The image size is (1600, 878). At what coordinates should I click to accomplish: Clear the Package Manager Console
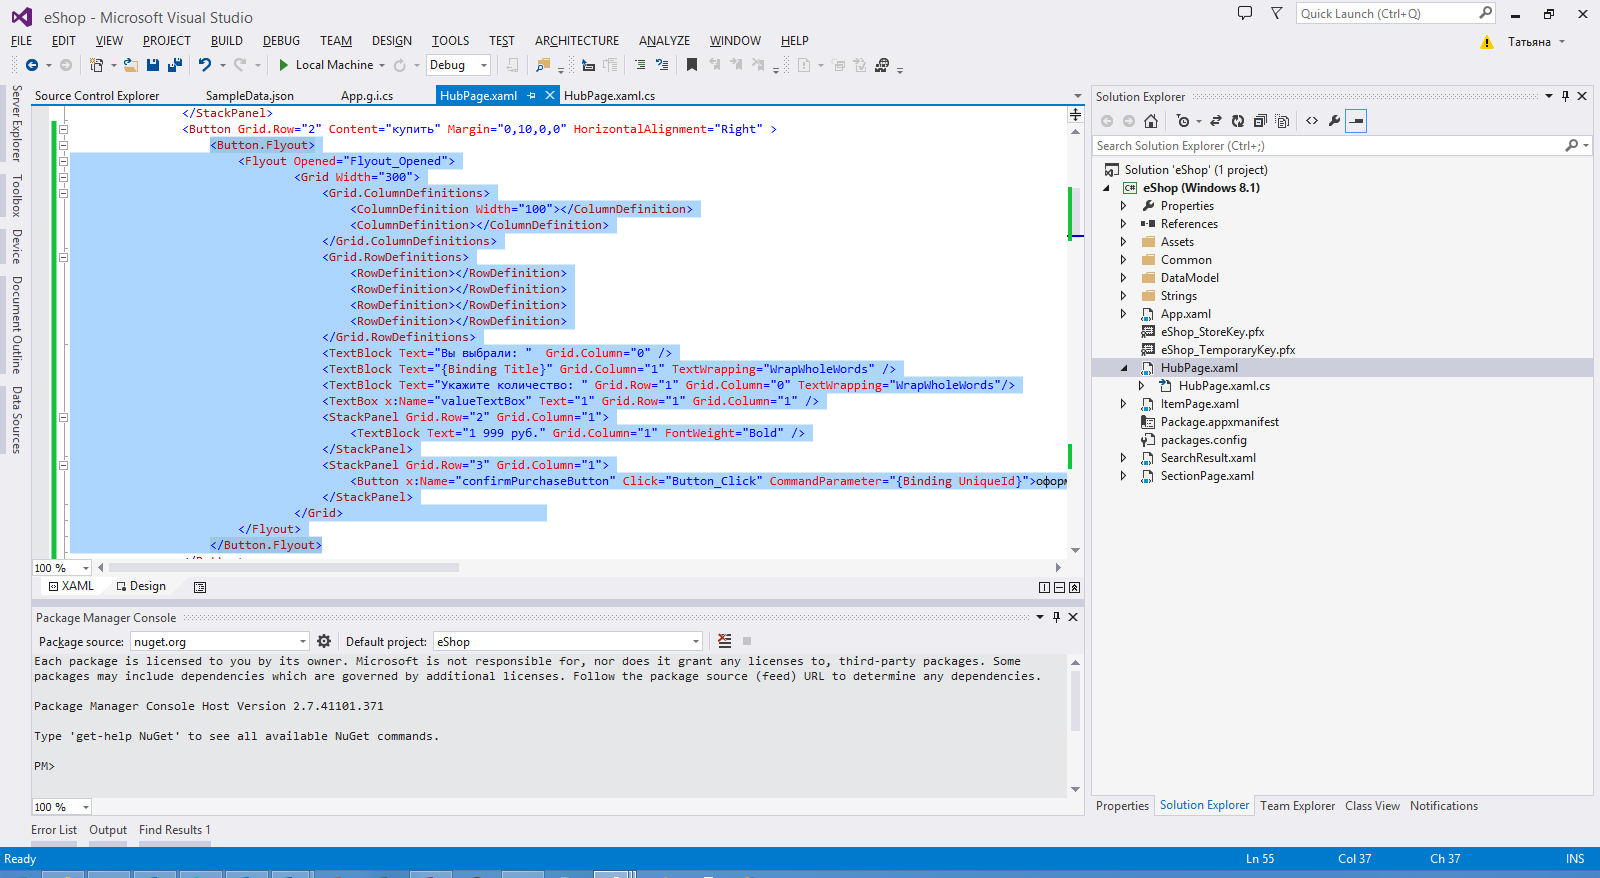[725, 642]
